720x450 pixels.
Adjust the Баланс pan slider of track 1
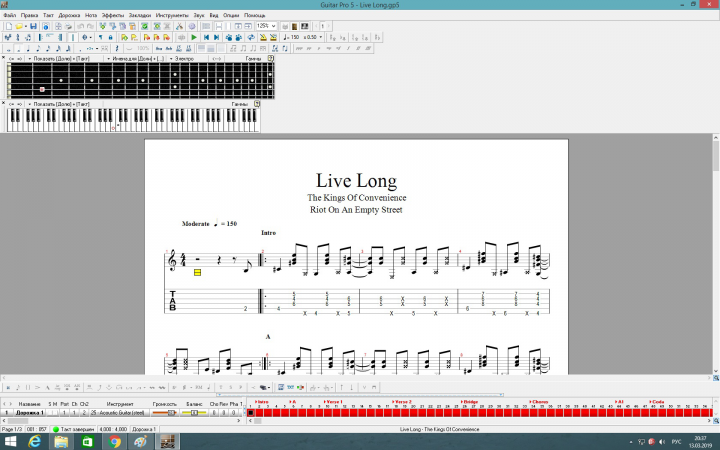[x=194, y=413]
